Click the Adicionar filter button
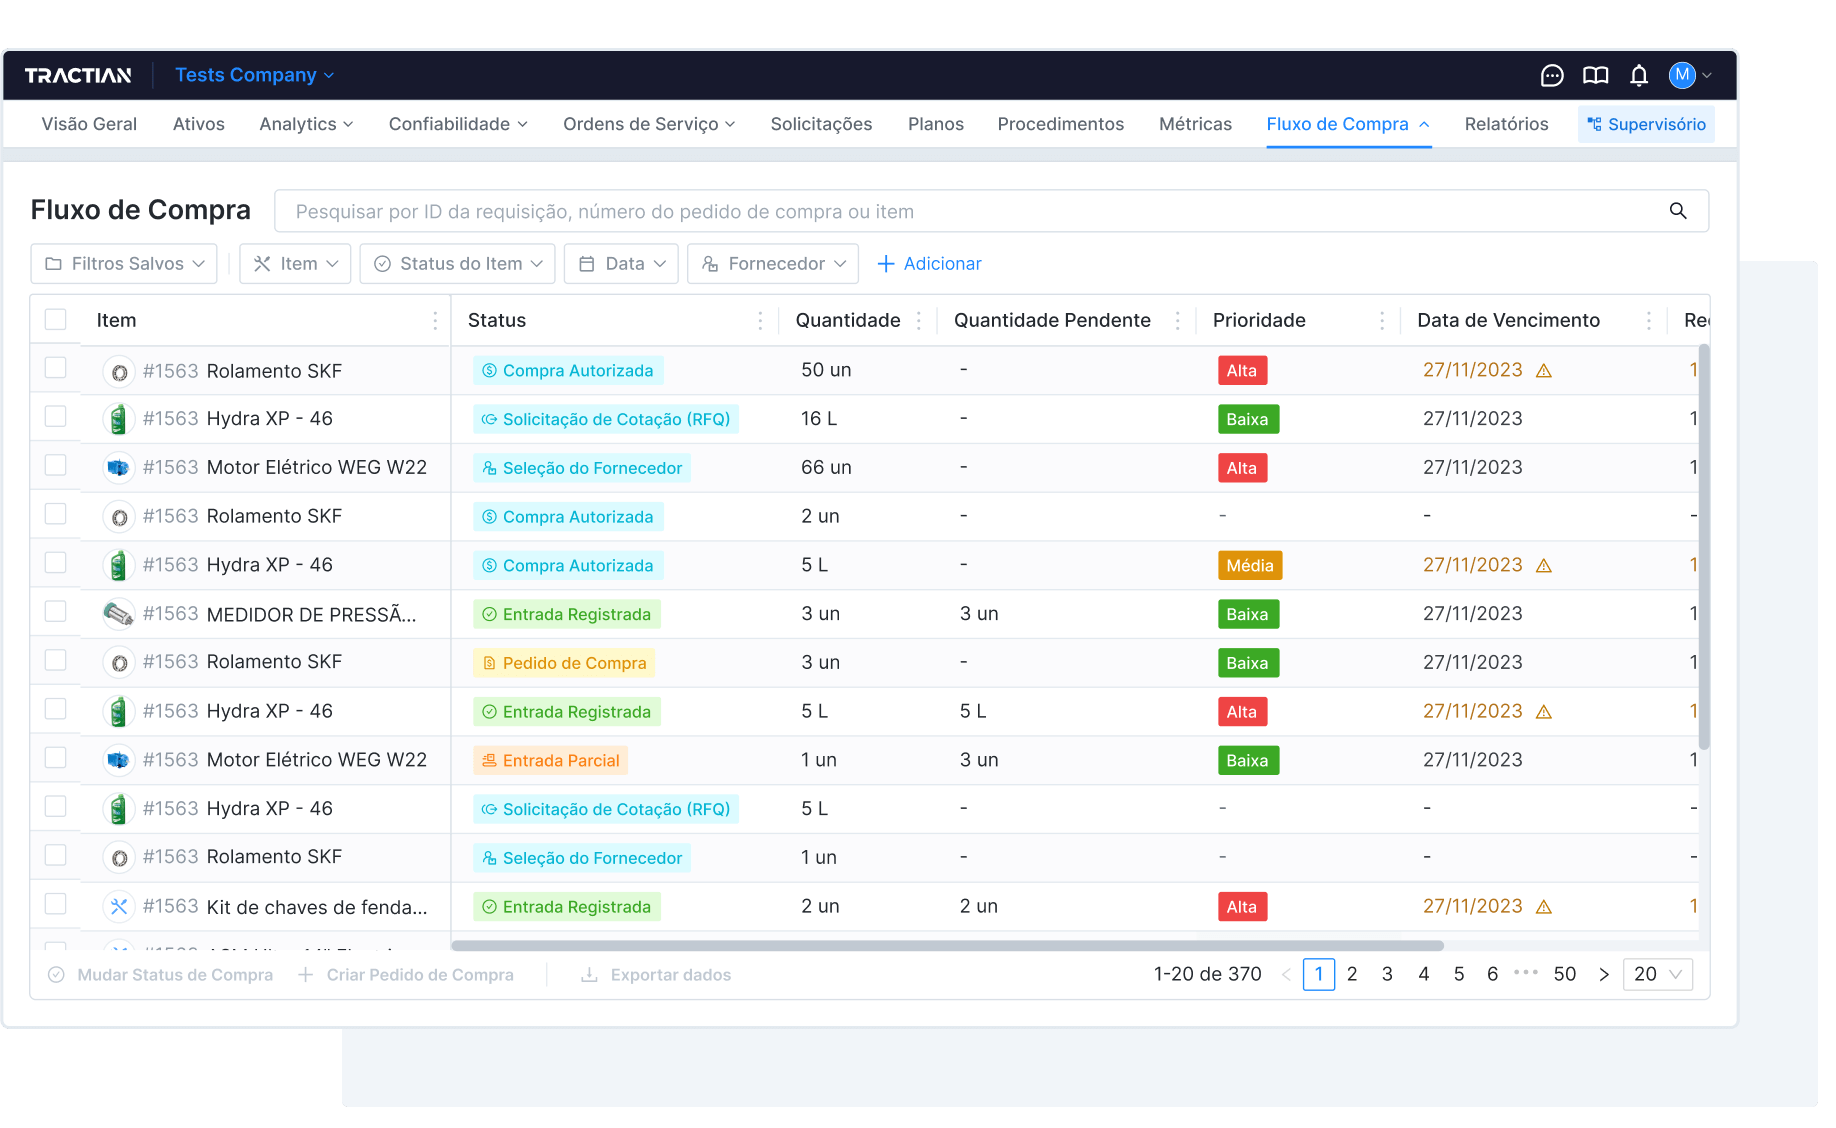Image resolution: width=1836 pixels, height=1128 pixels. pos(929,264)
